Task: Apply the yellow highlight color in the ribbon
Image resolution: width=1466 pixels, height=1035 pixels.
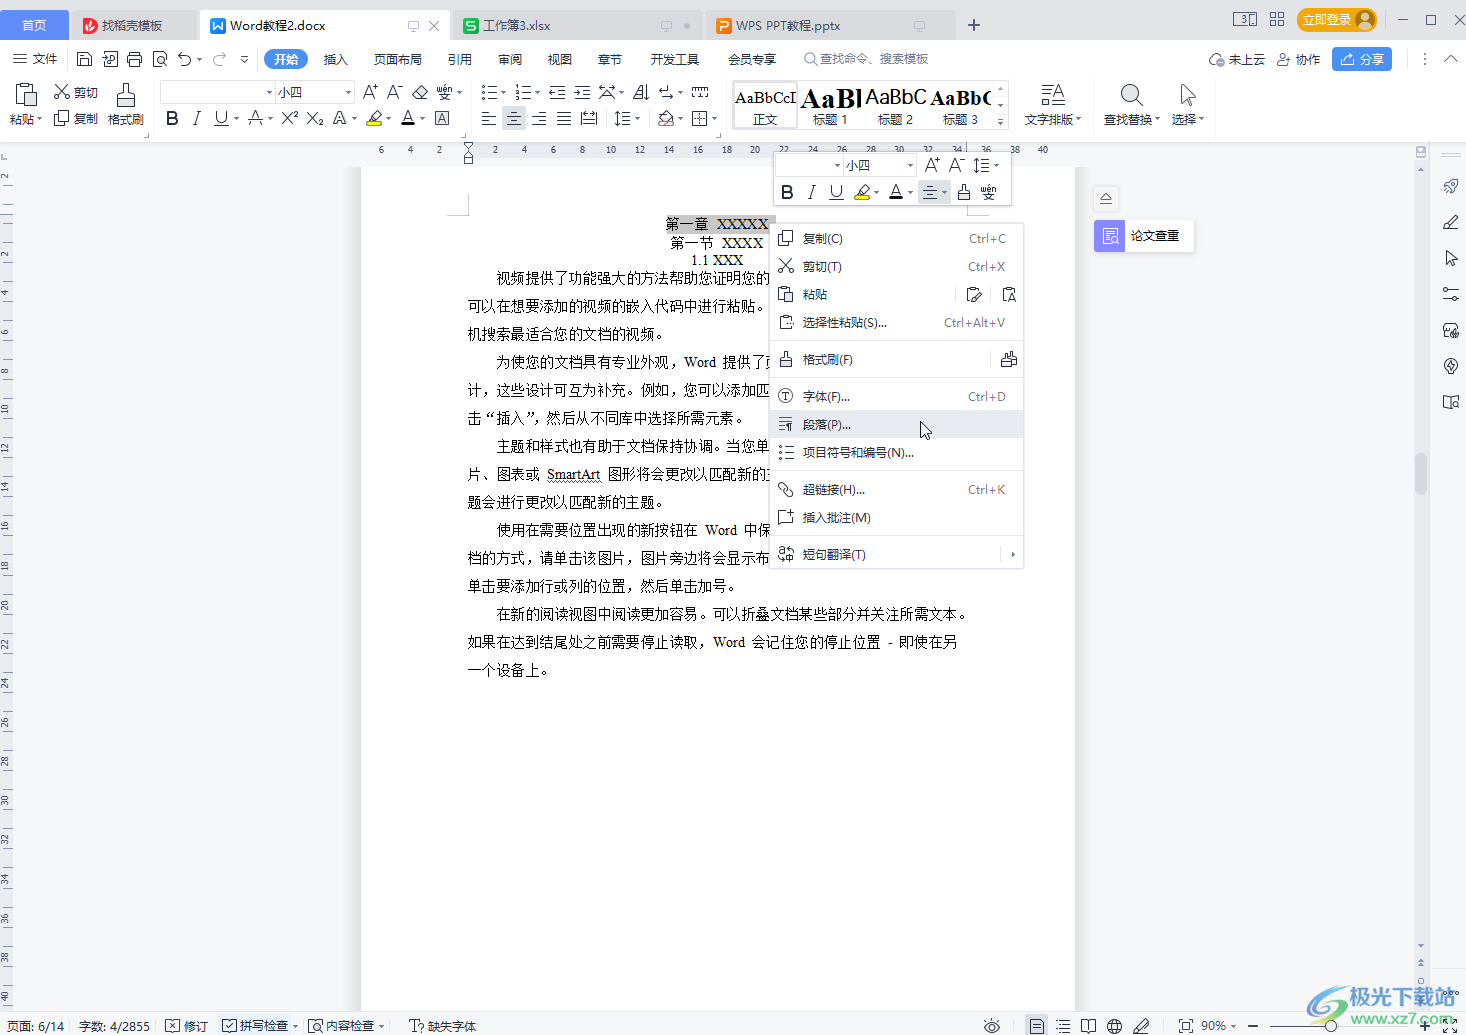Action: pos(374,118)
